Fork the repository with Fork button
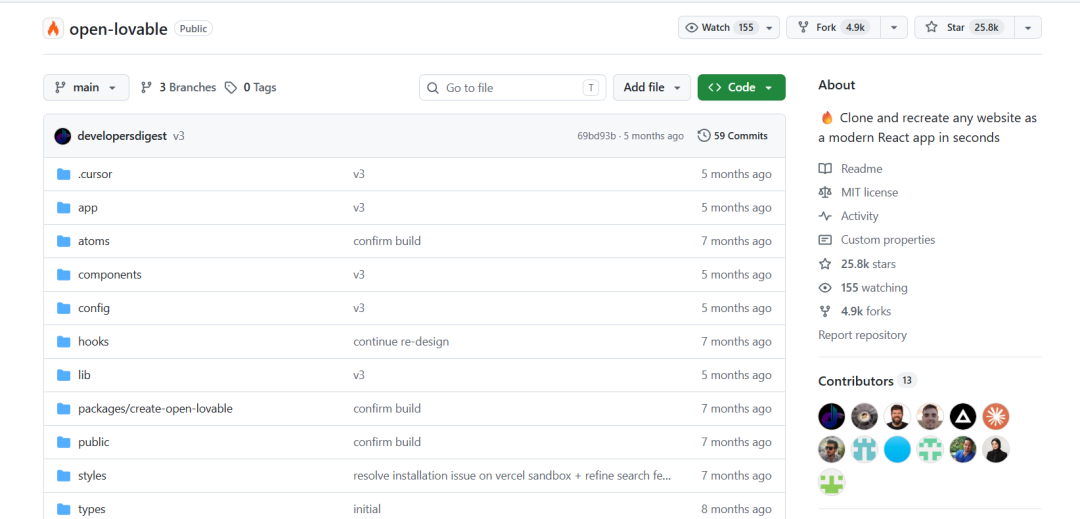Viewport: 1080px width, 519px height. pyautogui.click(x=834, y=28)
